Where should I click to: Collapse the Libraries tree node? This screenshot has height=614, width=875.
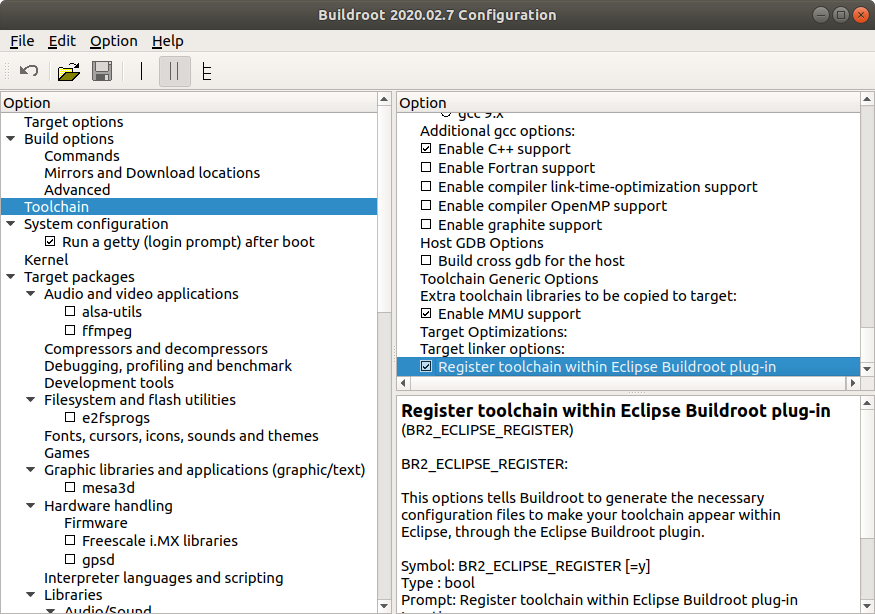(31, 595)
